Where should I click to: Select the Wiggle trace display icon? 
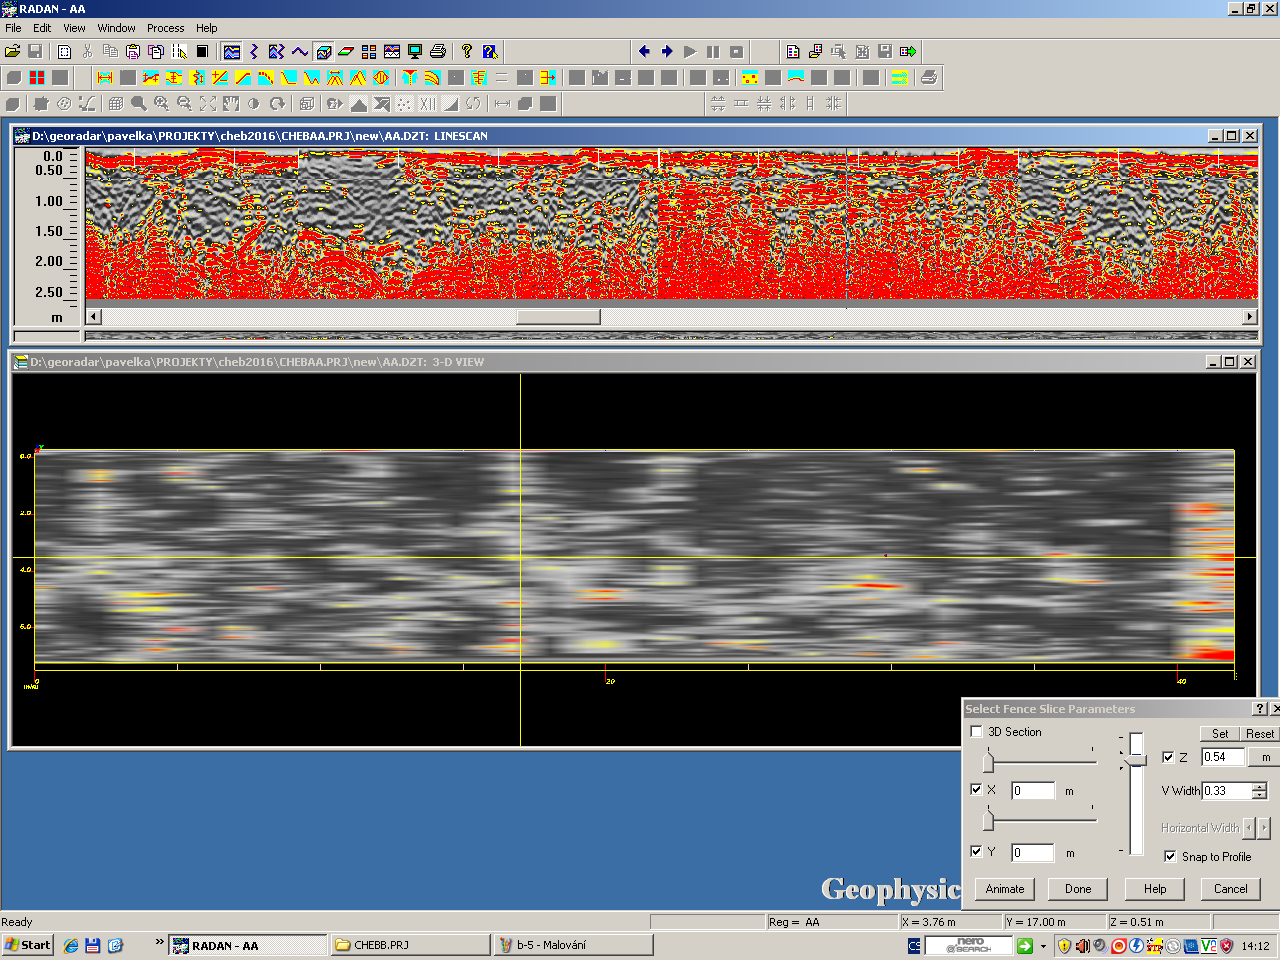point(254,51)
